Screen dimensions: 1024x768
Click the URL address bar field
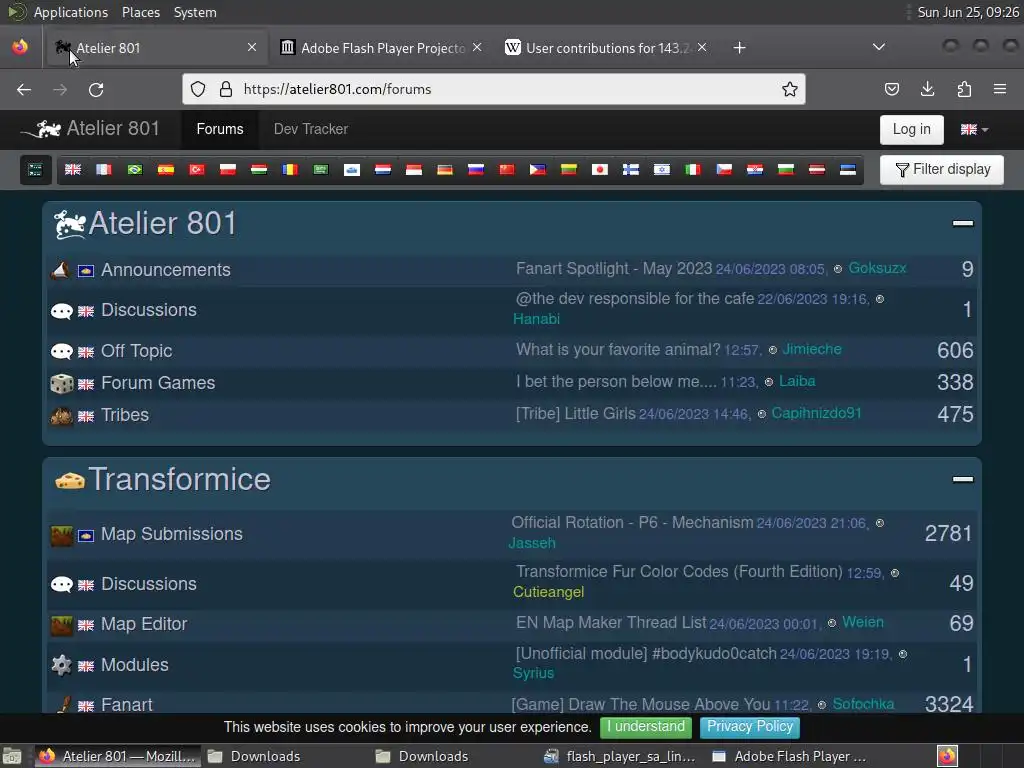click(x=494, y=89)
